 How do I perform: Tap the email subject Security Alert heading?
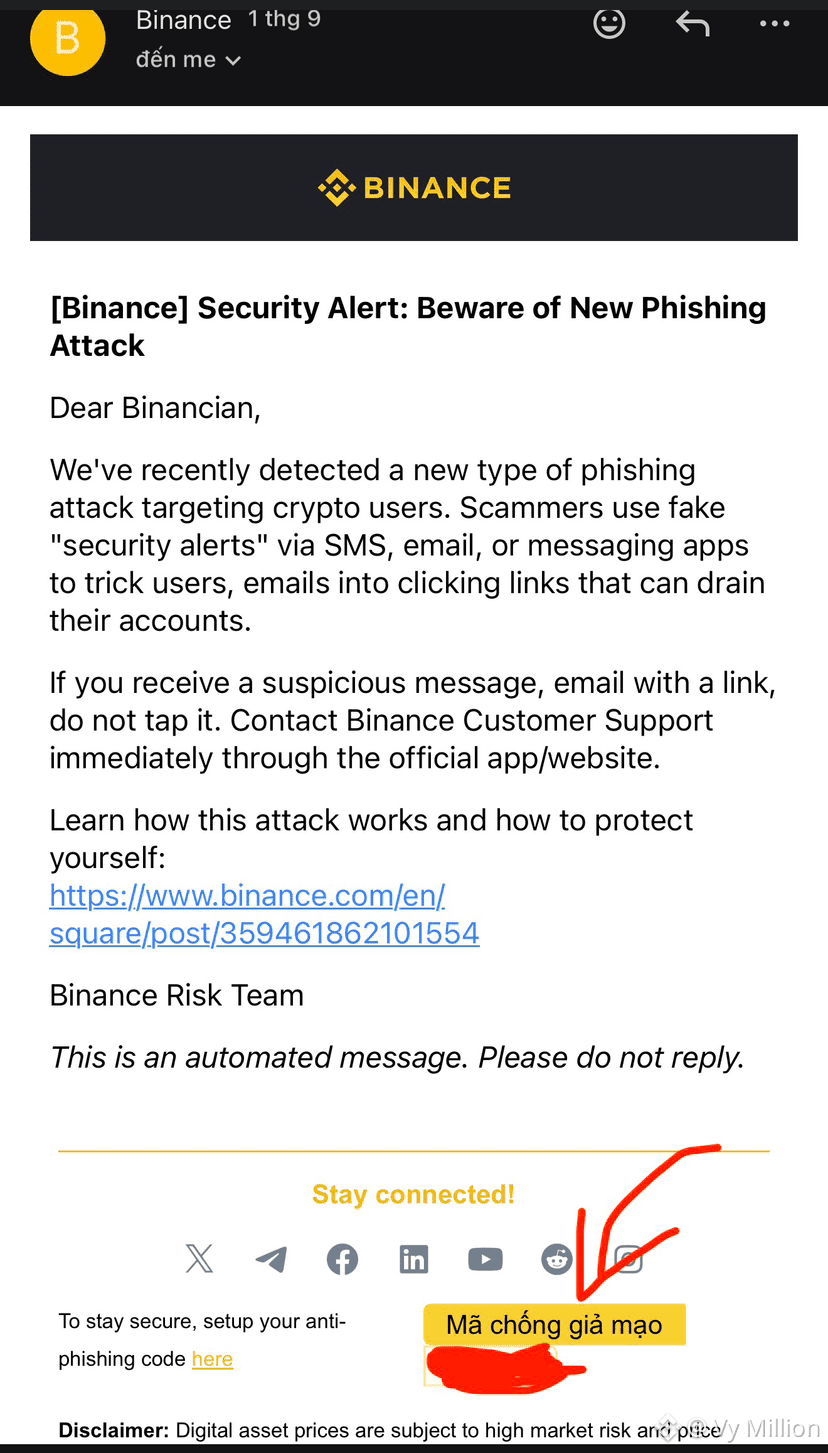tap(408, 326)
